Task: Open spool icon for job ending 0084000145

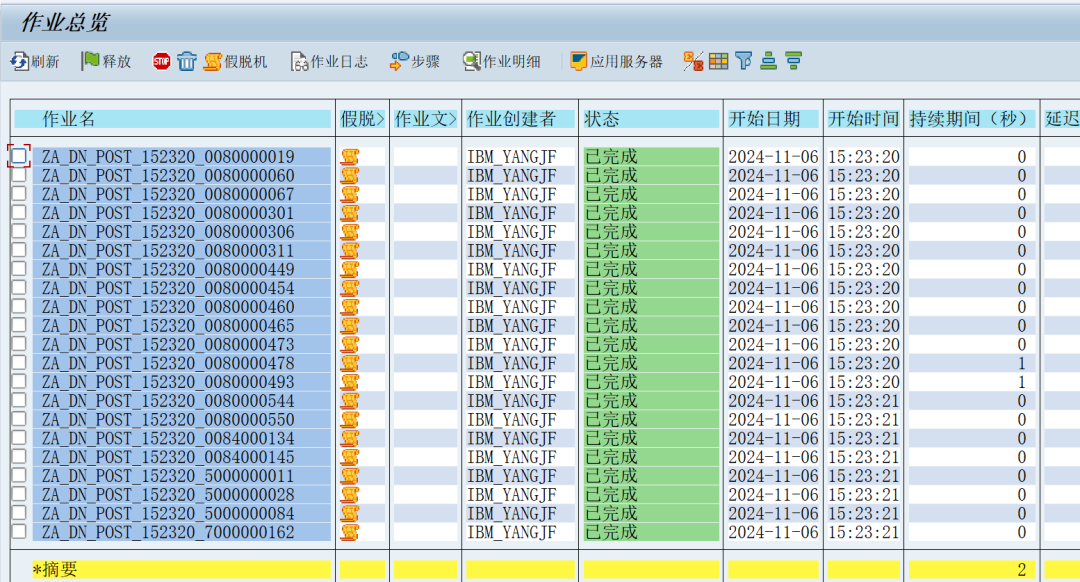Action: tap(350, 457)
